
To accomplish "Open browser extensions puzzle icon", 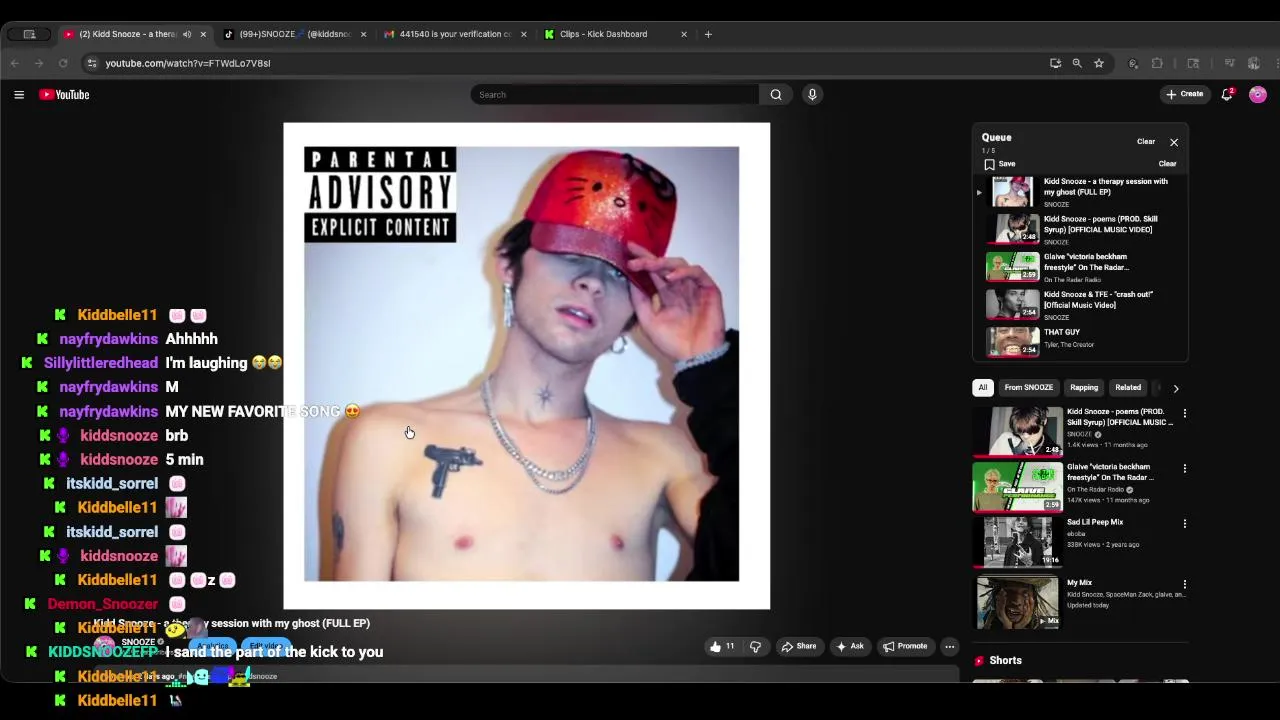I will pos(1157,63).
